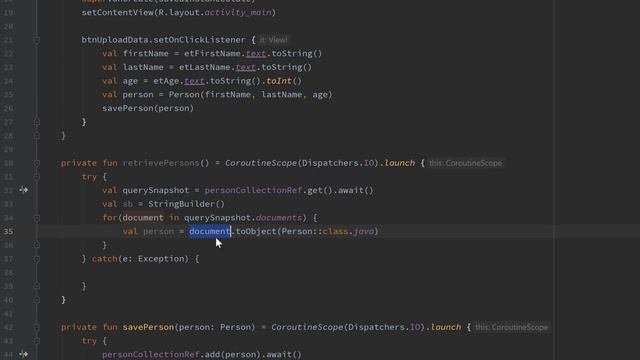Image resolution: width=640 pixels, height=360 pixels.
Task: Collapse the catch block at line 37
Action: [36, 259]
